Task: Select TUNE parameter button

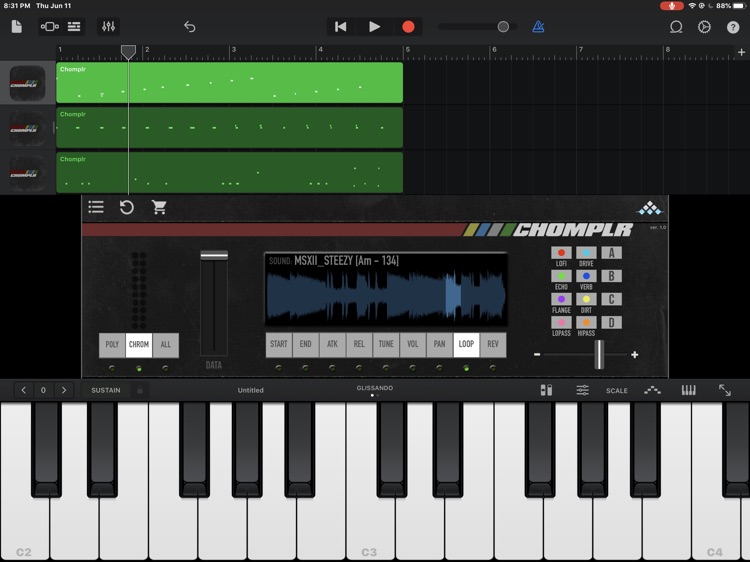Action: click(386, 344)
